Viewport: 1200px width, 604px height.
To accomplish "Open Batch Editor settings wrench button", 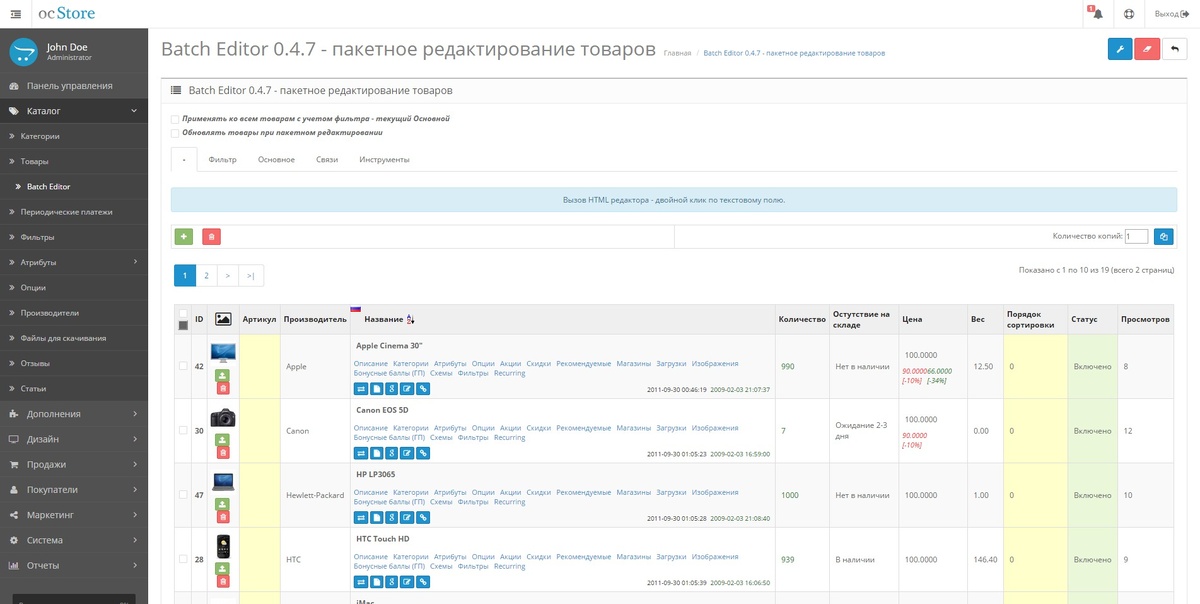I will point(1120,49).
